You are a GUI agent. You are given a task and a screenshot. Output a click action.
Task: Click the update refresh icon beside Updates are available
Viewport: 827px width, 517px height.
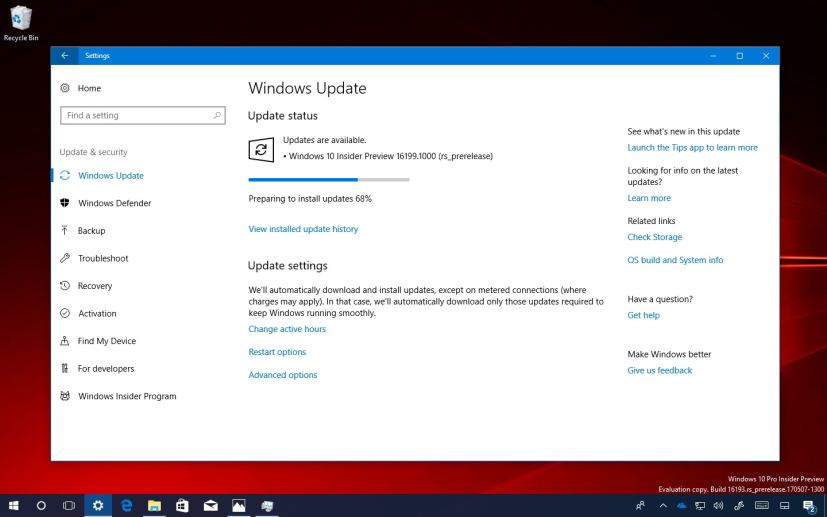(x=261, y=150)
